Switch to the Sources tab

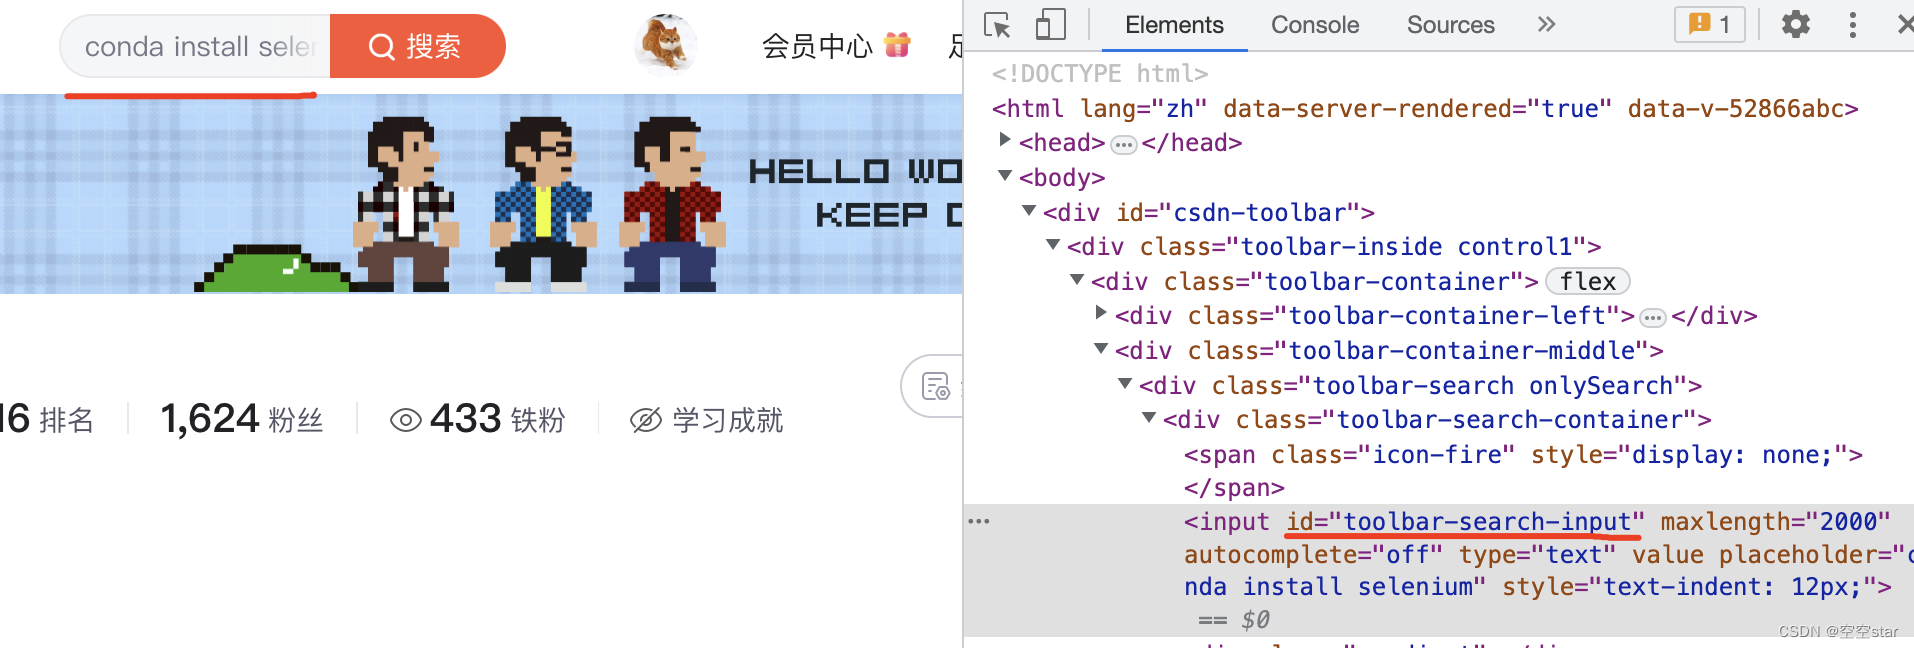[1450, 25]
